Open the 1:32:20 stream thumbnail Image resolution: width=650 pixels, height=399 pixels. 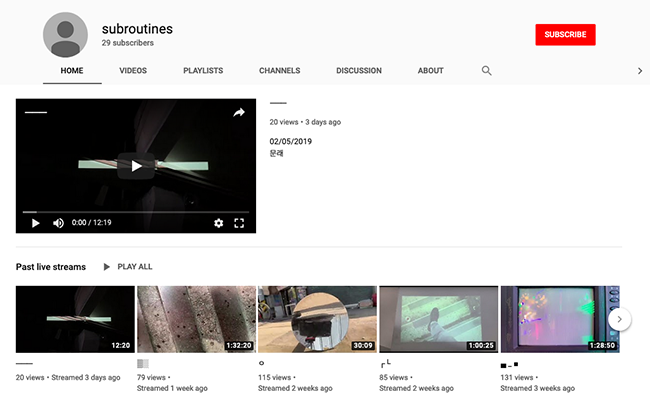click(196, 319)
